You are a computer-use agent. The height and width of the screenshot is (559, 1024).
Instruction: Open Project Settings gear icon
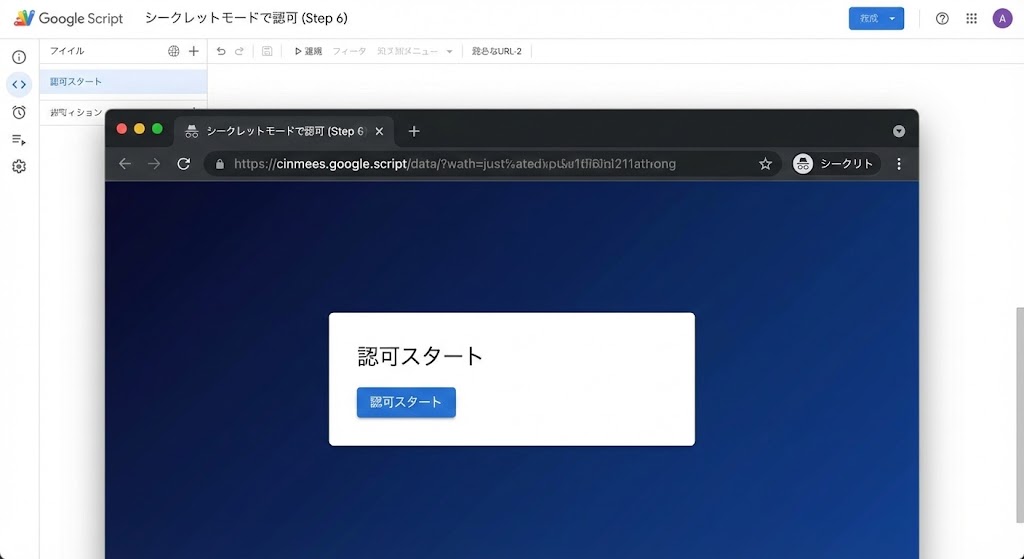pyautogui.click(x=19, y=167)
